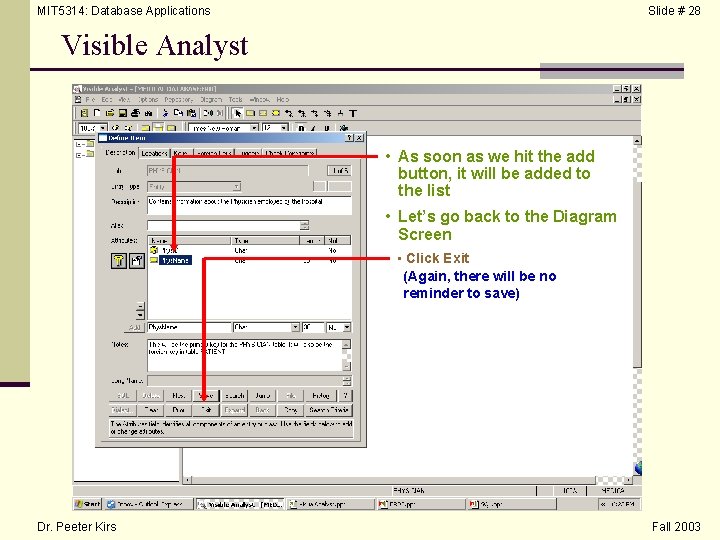Click the Copy toolbar icon

(178, 113)
